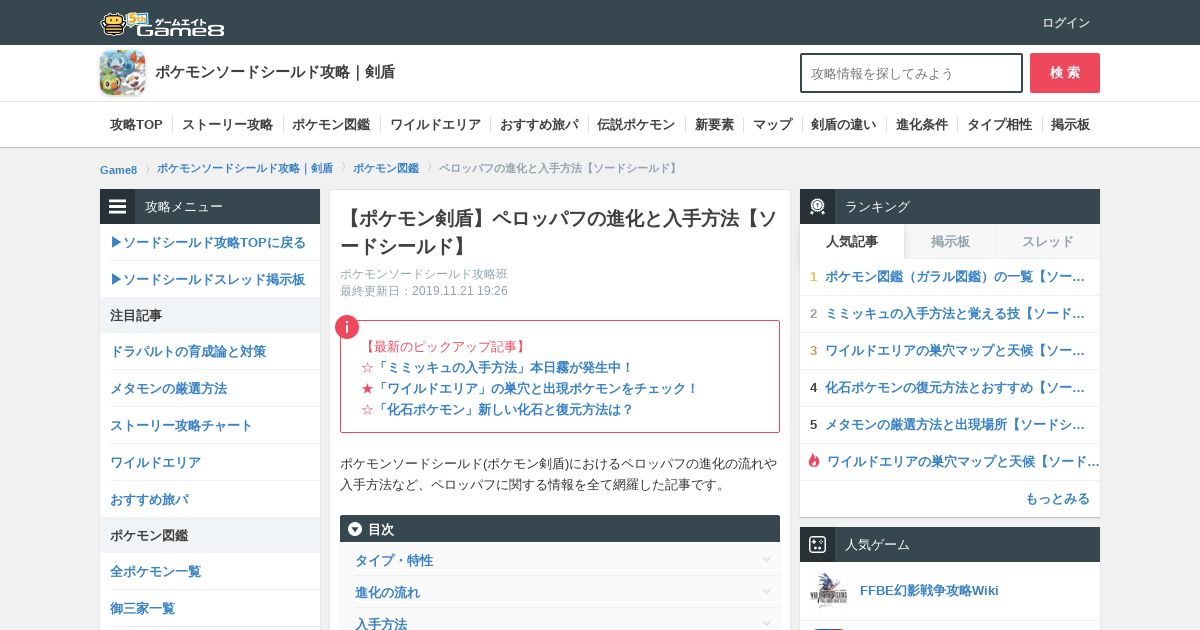The width and height of the screenshot is (1200, 630).
Task: Open ソードシールド攻略TOPに戻る sidebar link
Action: [208, 242]
